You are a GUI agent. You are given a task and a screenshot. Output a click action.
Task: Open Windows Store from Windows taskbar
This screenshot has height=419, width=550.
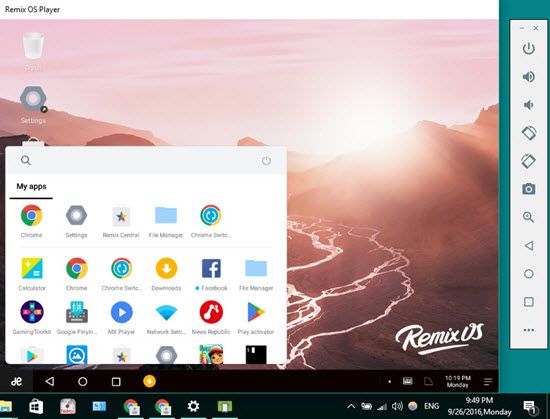[x=36, y=407]
